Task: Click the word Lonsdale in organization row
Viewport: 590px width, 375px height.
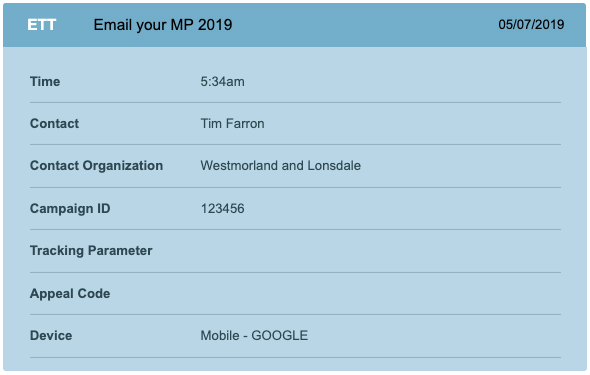Action: pos(334,165)
